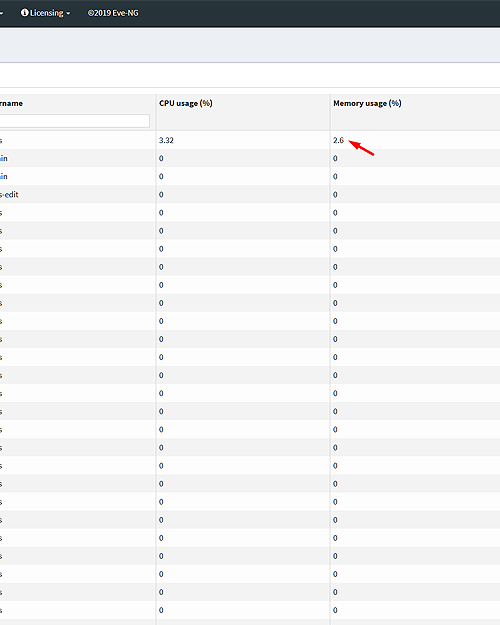This screenshot has height=625, width=500.
Task: Focus the username filter input field
Action: coord(75,121)
